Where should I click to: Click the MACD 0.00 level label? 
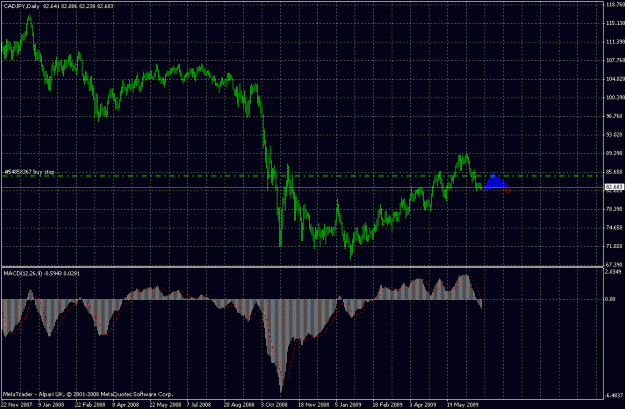(610, 299)
